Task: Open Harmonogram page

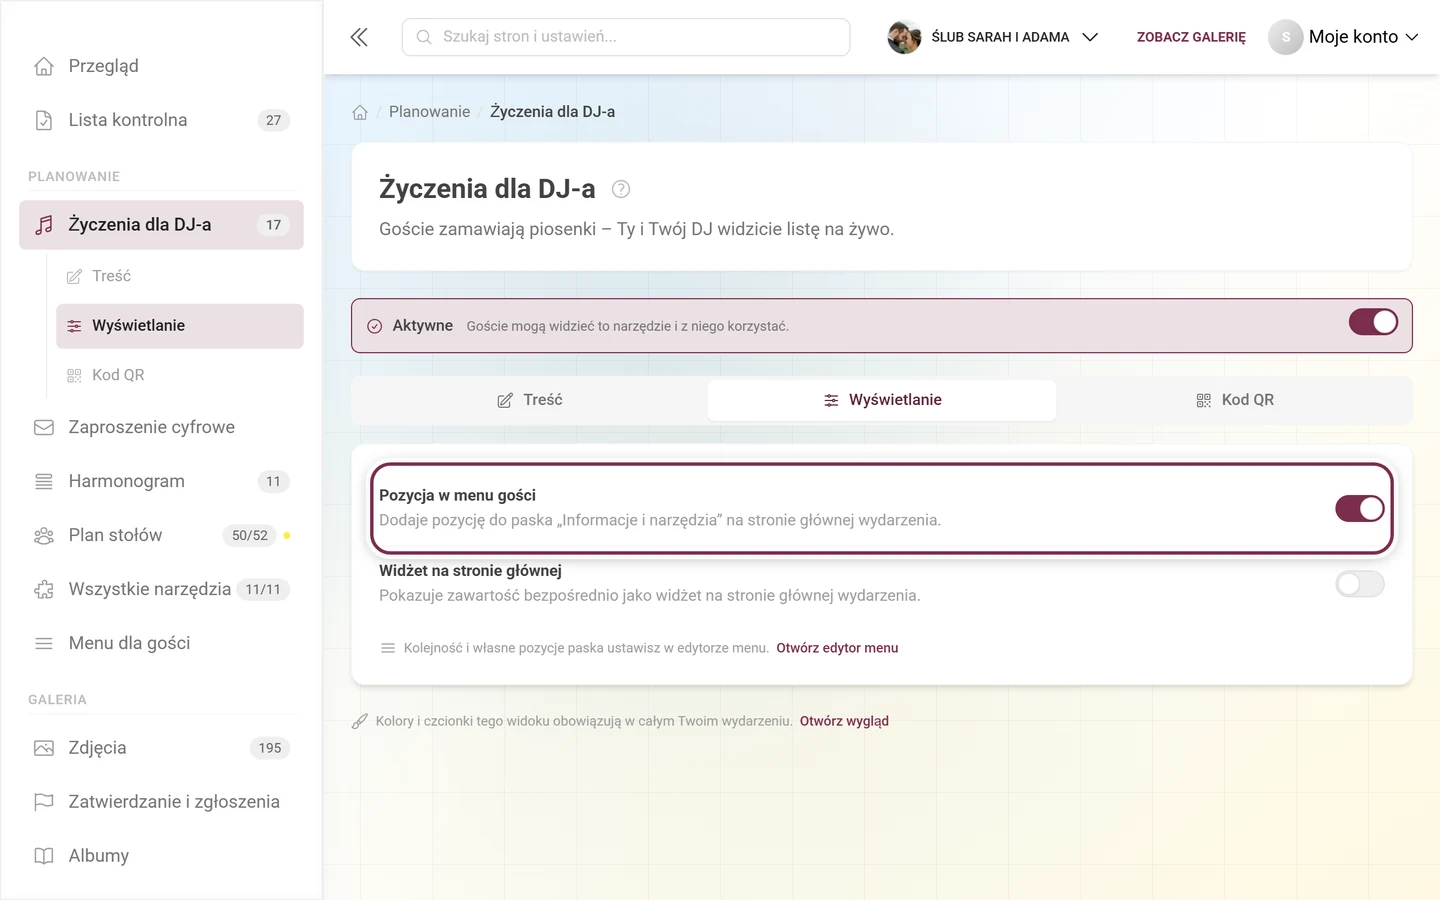Action: [161, 481]
